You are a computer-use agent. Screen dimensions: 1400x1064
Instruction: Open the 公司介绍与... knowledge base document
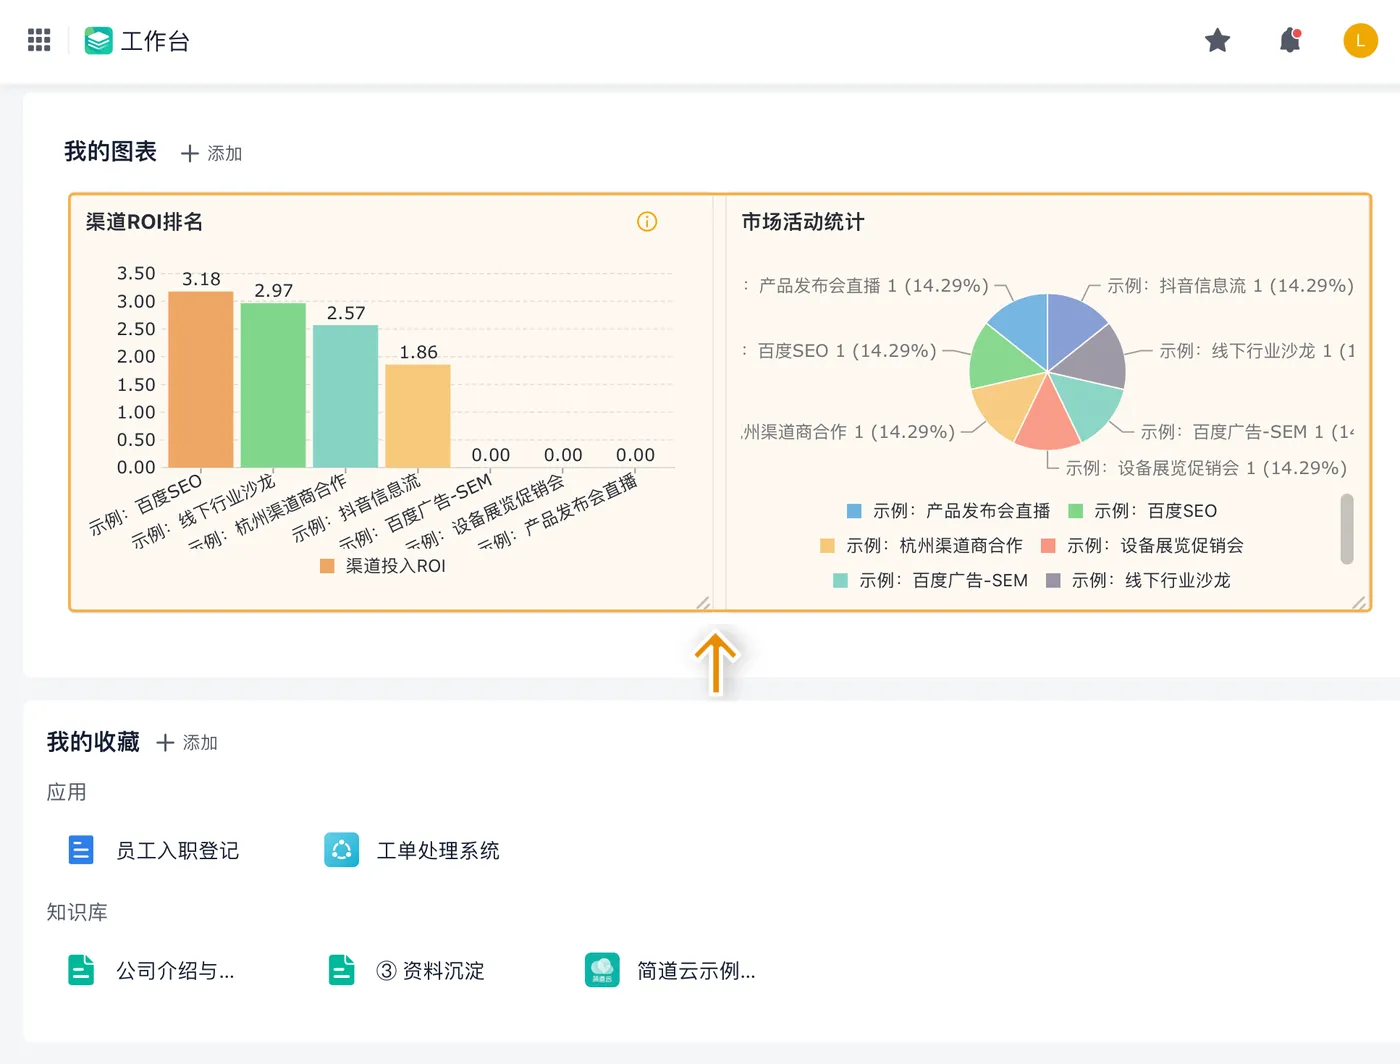pos(81,970)
